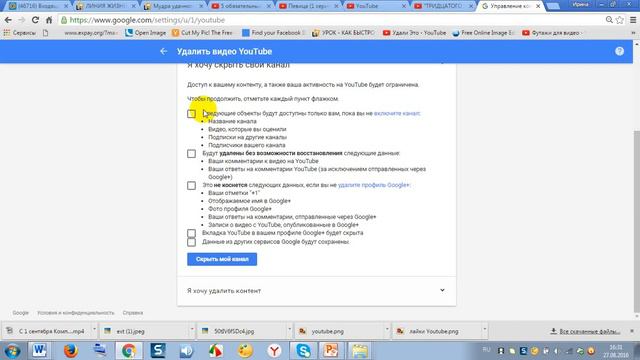
Task: Open the Chrome menu icon
Action: click(x=633, y=20)
